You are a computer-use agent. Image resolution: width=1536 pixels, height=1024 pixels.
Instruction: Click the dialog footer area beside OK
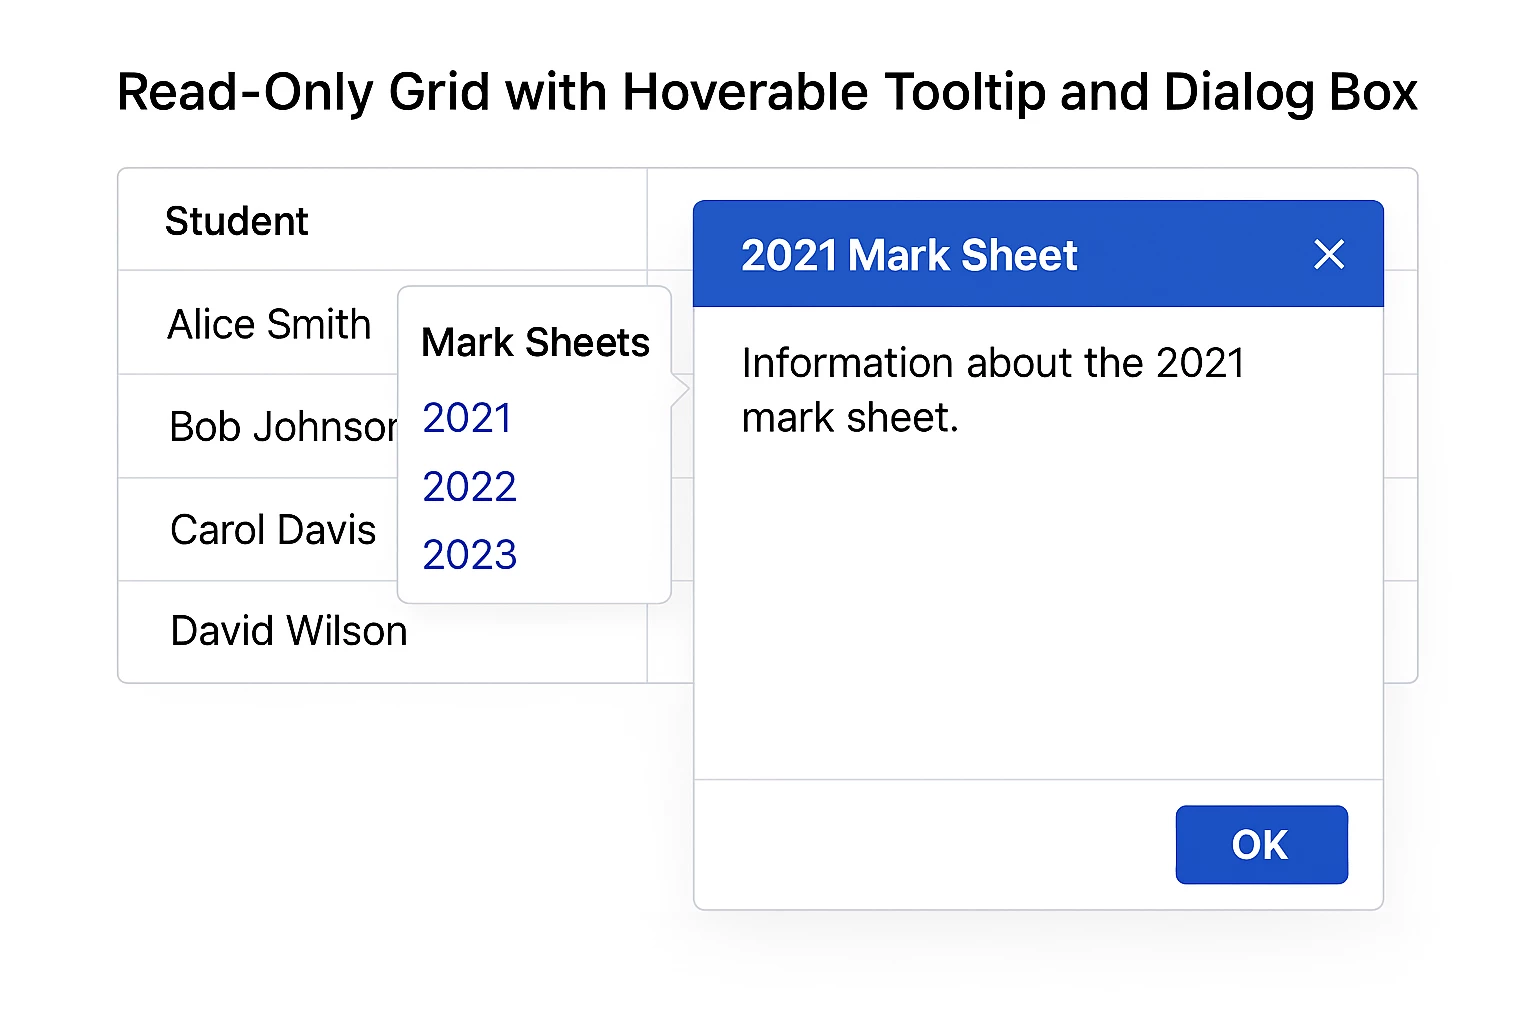coord(935,845)
